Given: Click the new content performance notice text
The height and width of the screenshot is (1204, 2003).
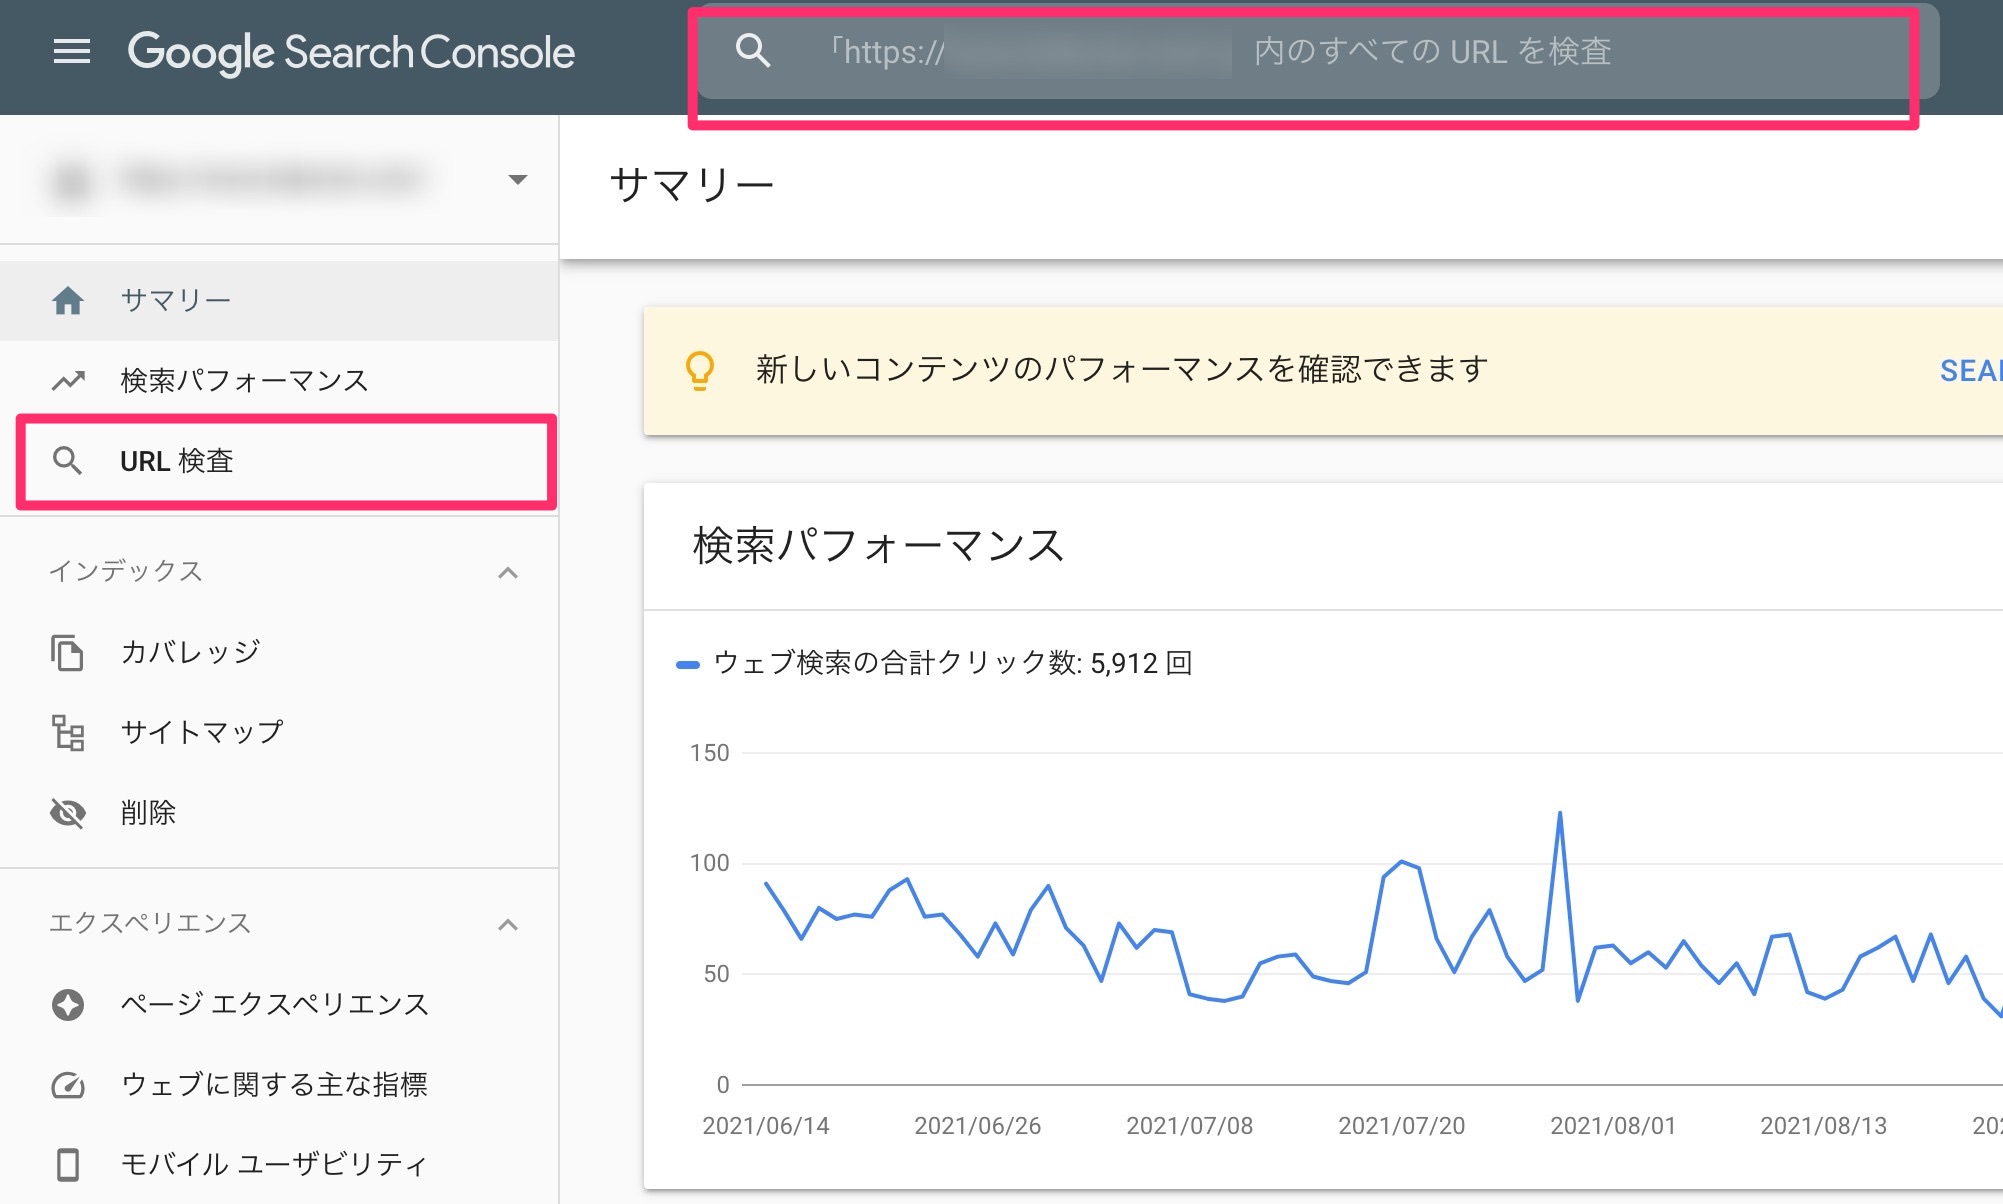Looking at the screenshot, I should click(x=1122, y=370).
